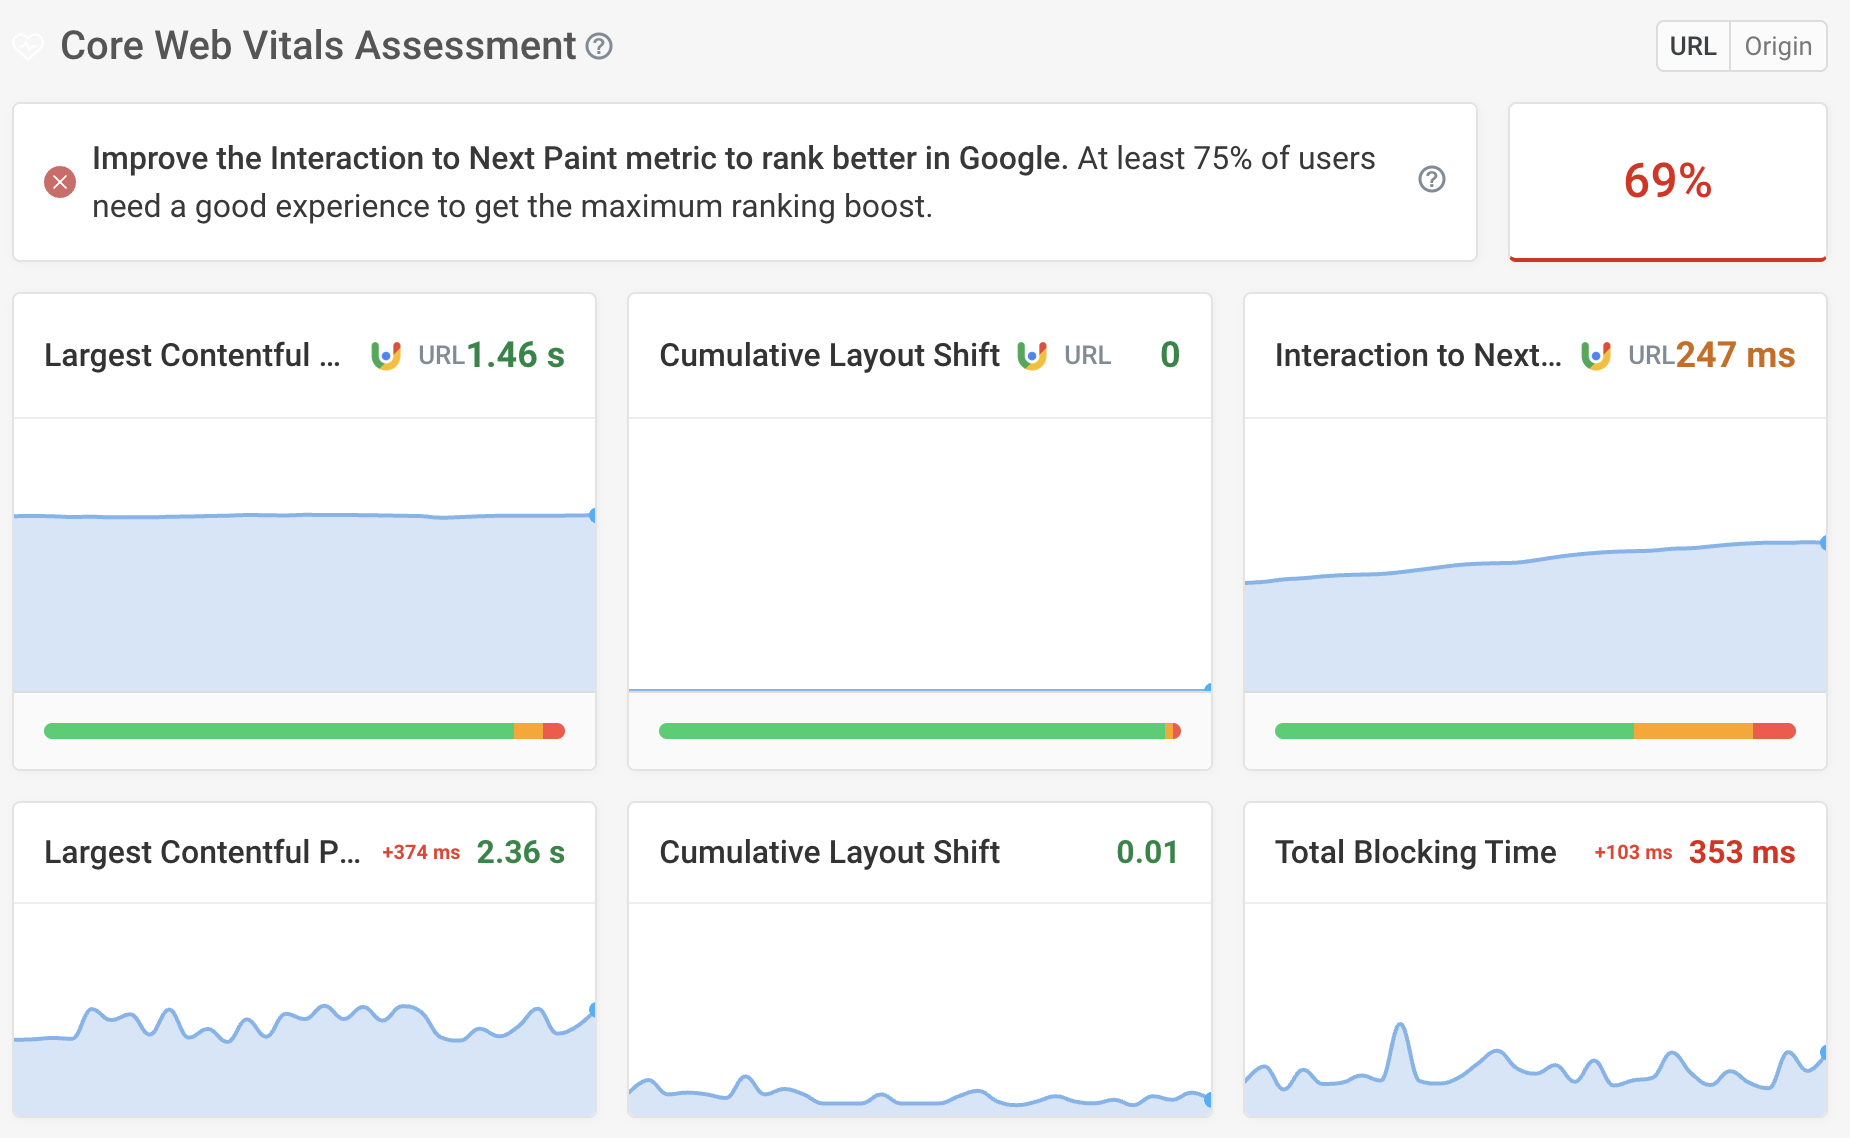Click the Interaction to Next Paint distribution bar

1534,731
